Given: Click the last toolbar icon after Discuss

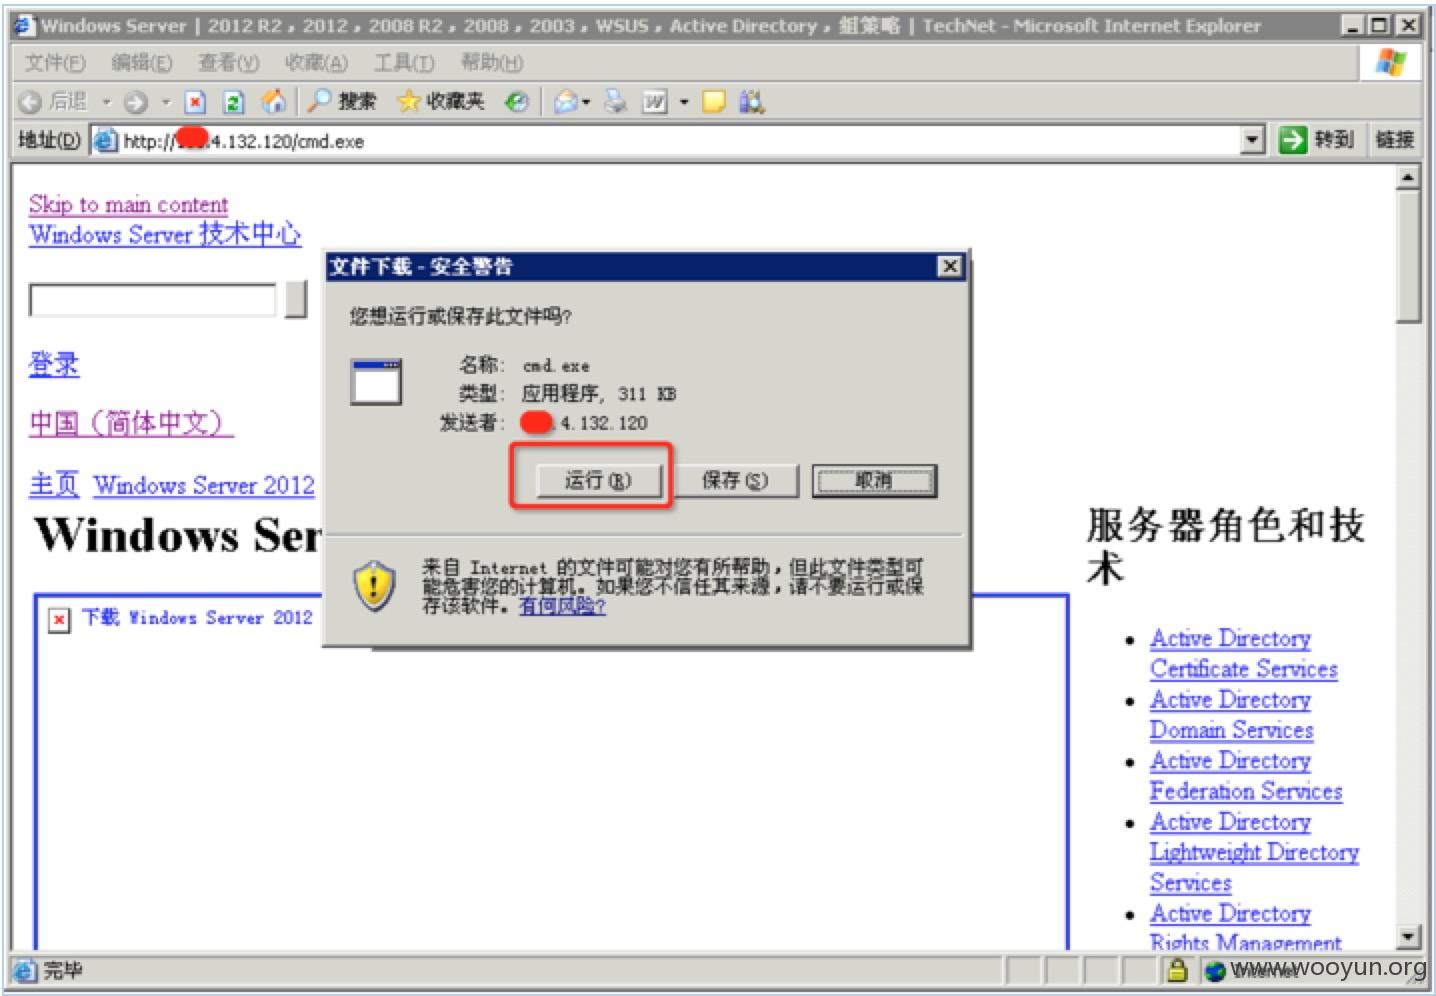Looking at the screenshot, I should tap(752, 101).
